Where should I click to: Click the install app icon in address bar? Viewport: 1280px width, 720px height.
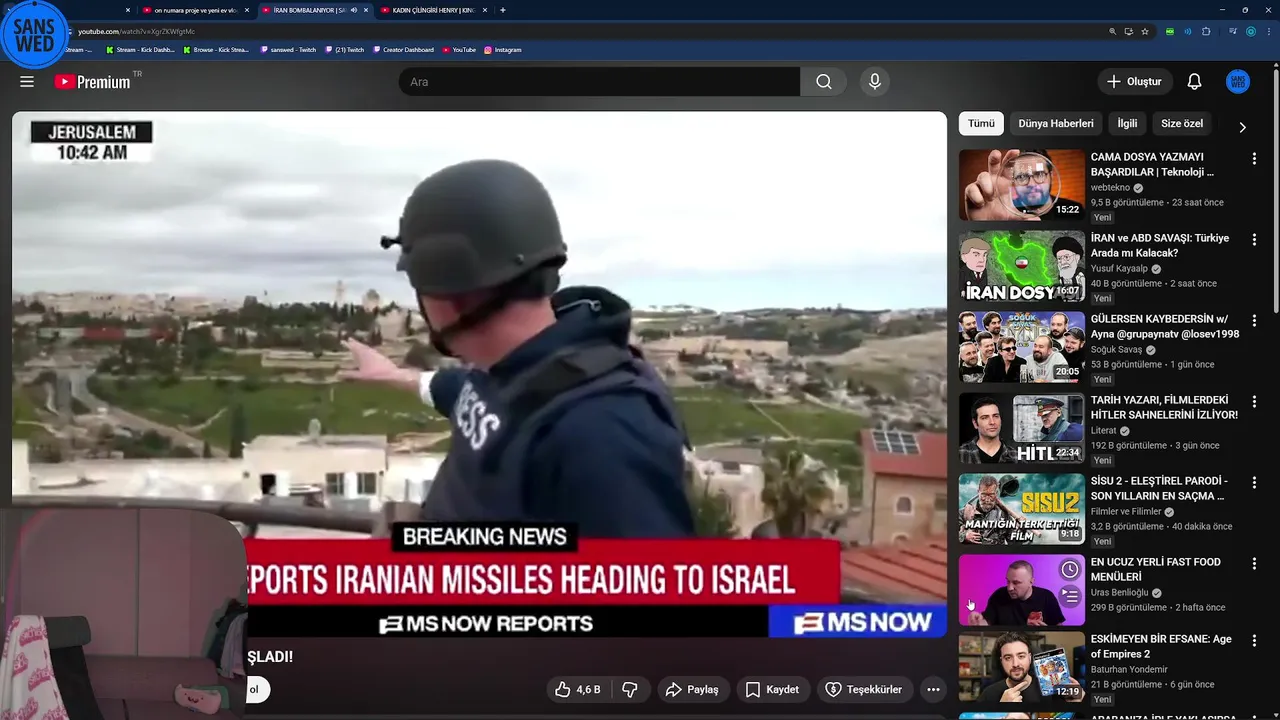[x=1128, y=31]
